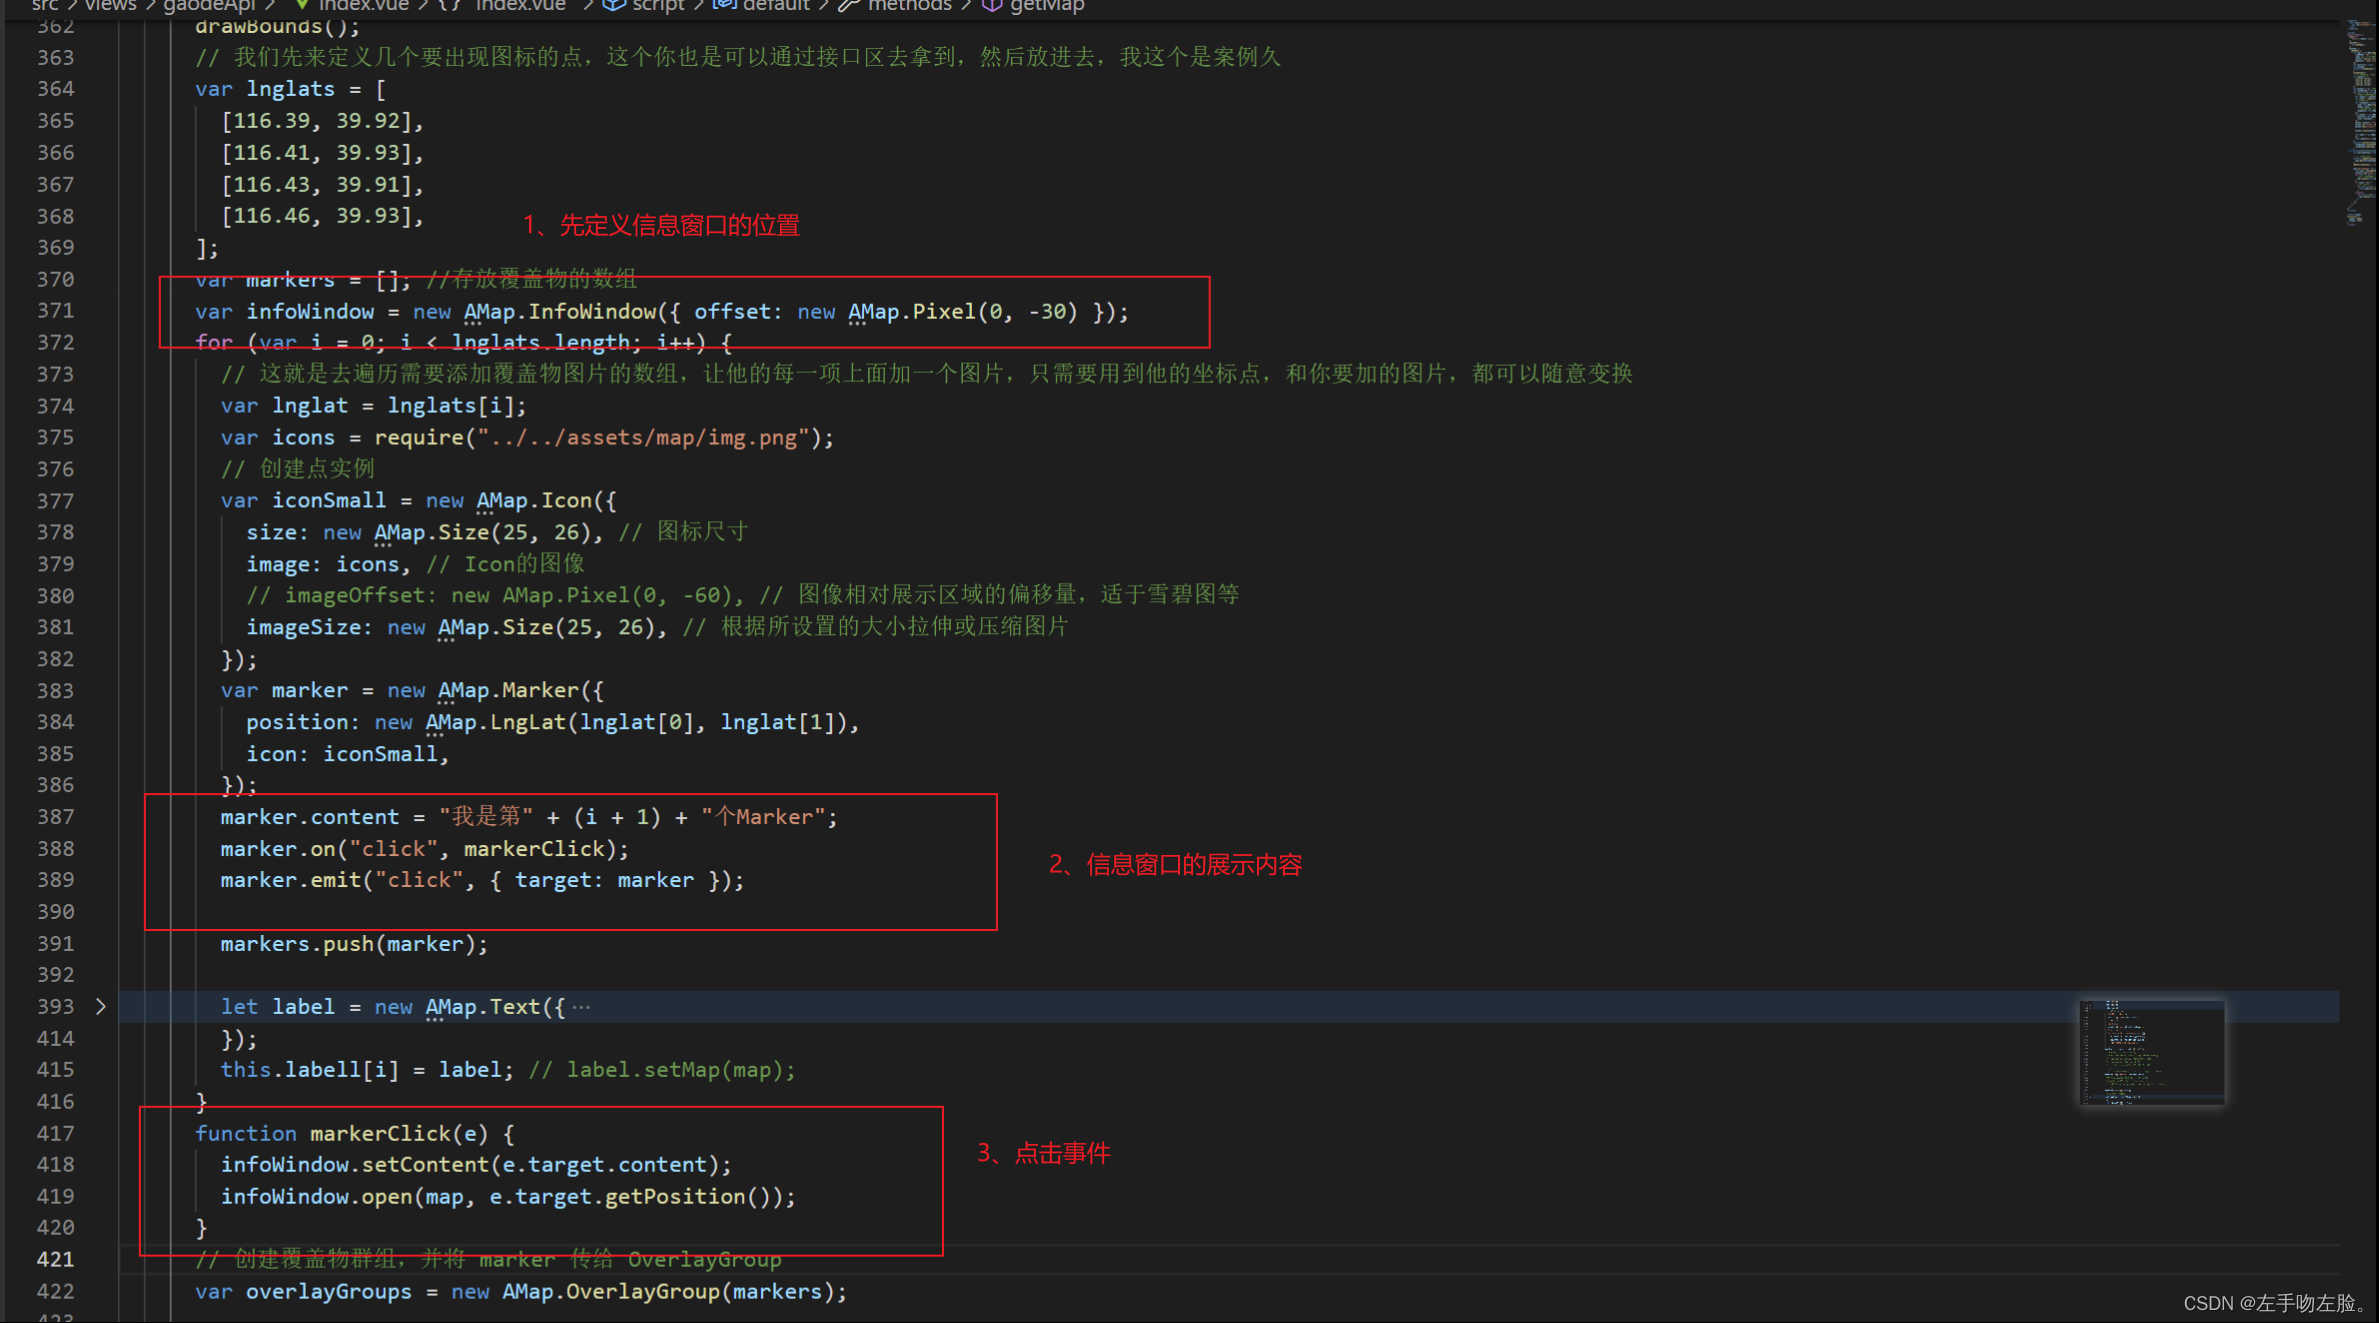
Task: Click the img.png require path string
Action: click(643, 438)
